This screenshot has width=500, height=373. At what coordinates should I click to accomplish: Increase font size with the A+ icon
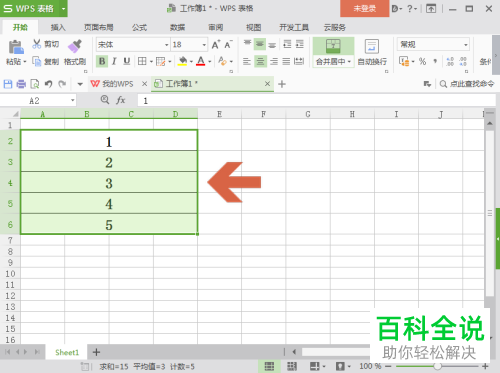[216, 44]
